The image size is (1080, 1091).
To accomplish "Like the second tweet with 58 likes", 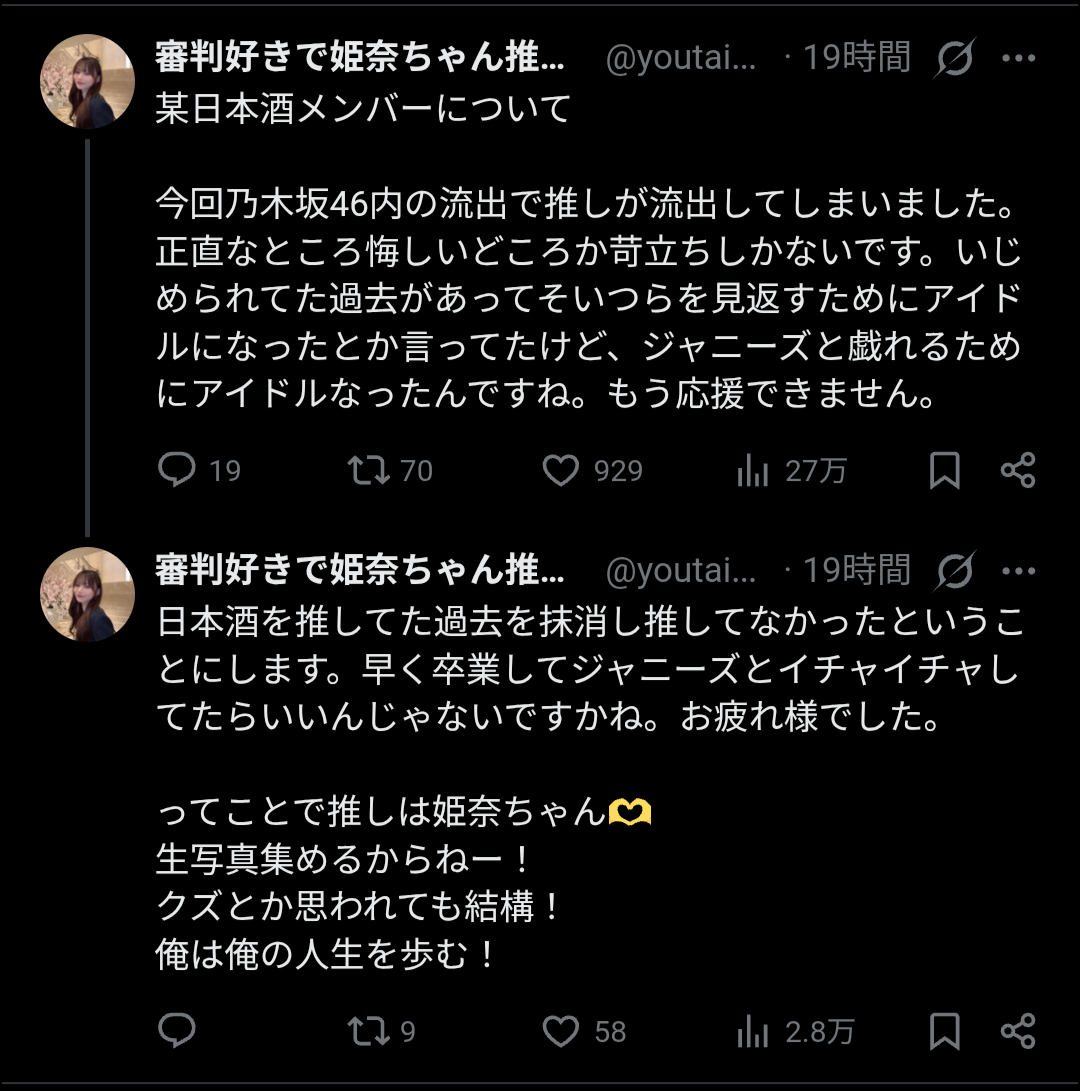I will tap(561, 1030).
